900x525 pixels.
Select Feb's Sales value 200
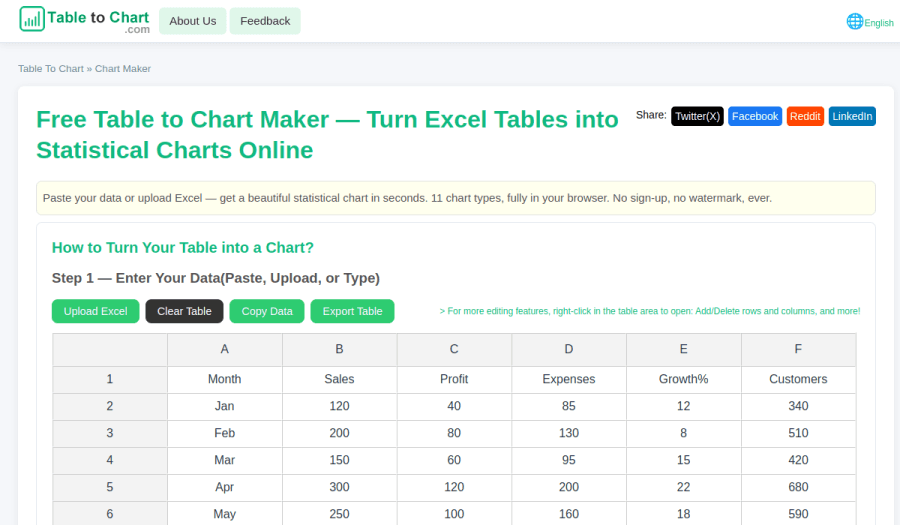click(x=339, y=433)
